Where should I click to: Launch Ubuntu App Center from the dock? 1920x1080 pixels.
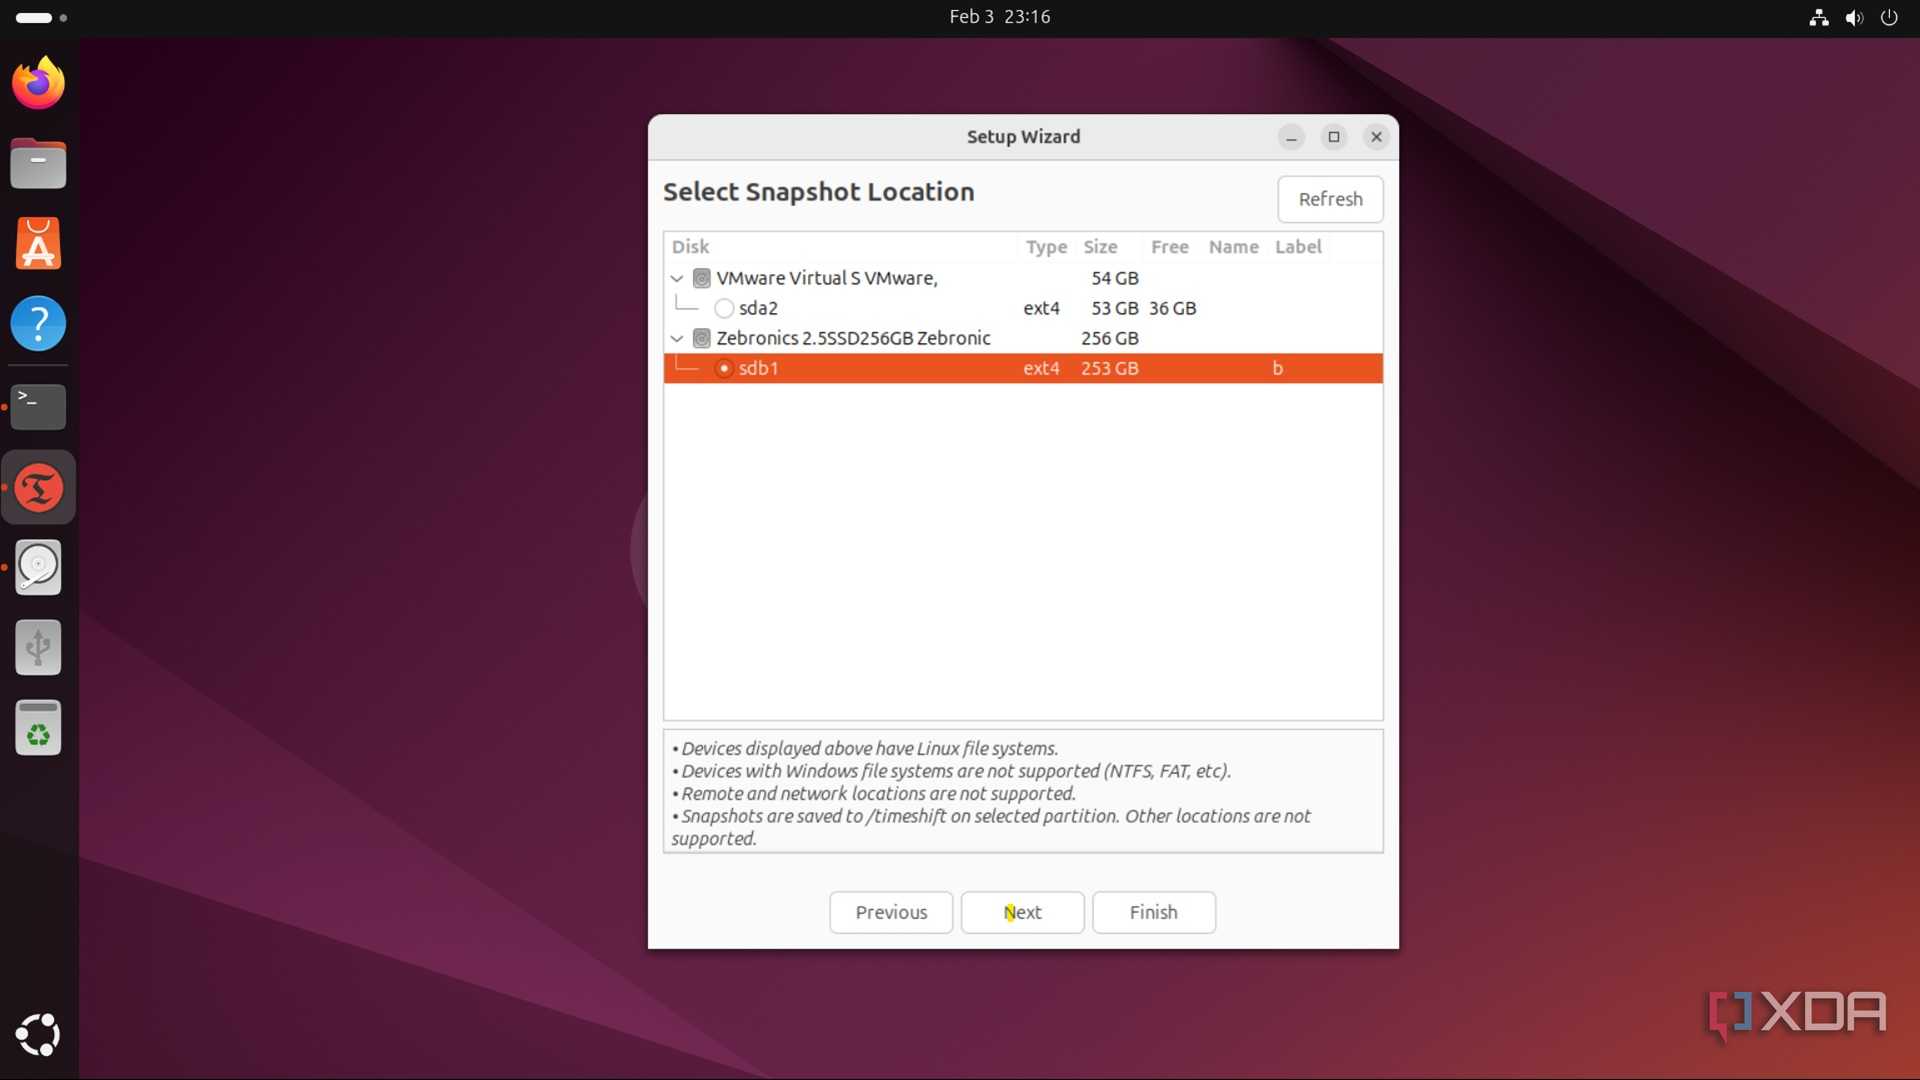click(38, 243)
